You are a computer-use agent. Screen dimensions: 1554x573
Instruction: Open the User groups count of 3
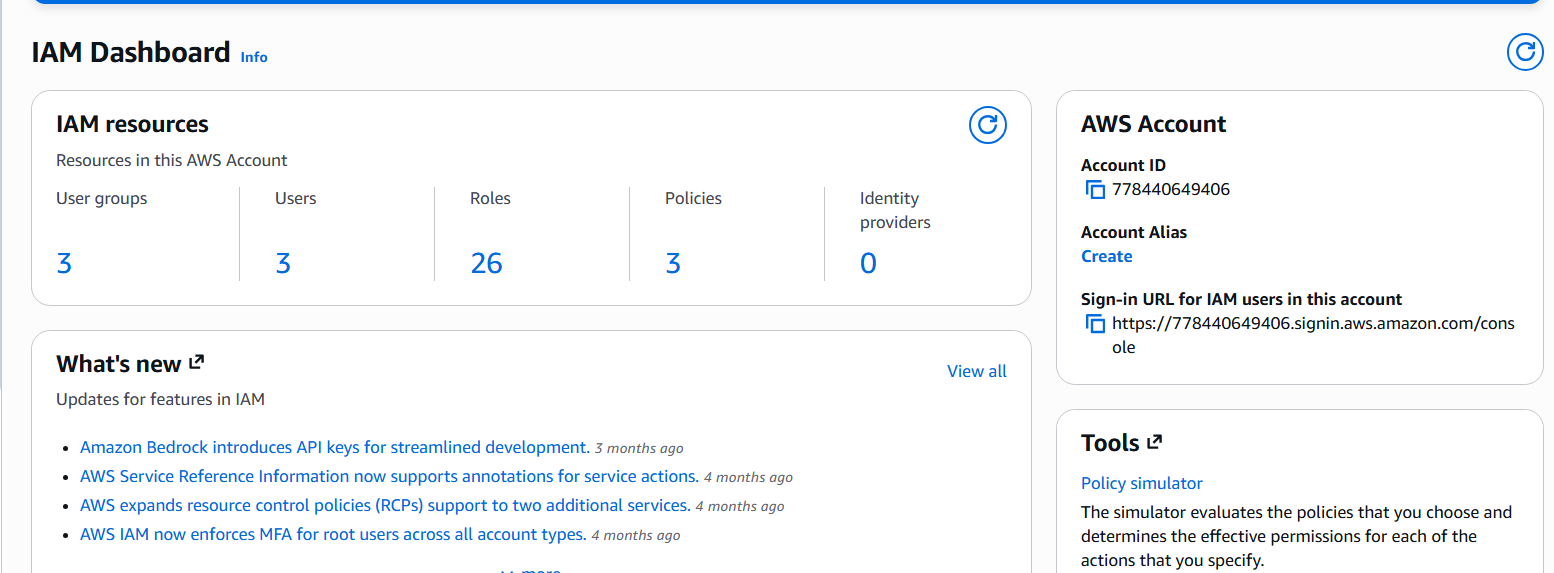(64, 263)
